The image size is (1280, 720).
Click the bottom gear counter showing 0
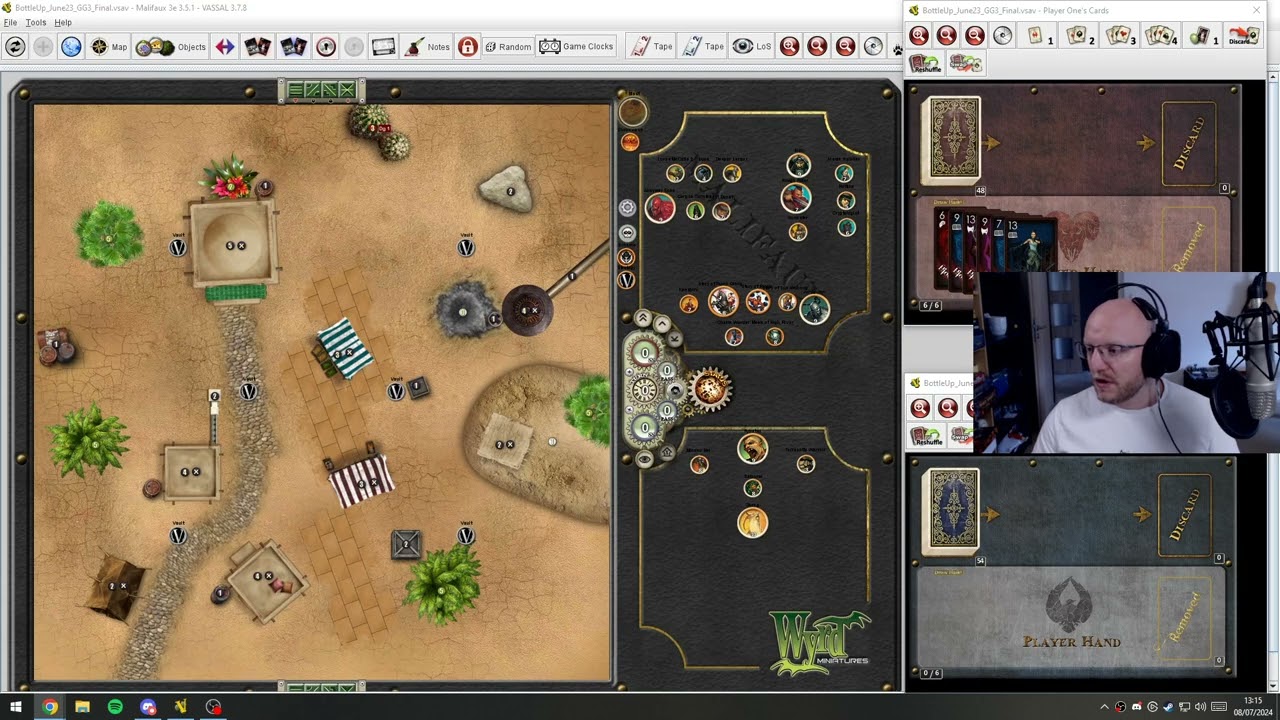pos(645,427)
